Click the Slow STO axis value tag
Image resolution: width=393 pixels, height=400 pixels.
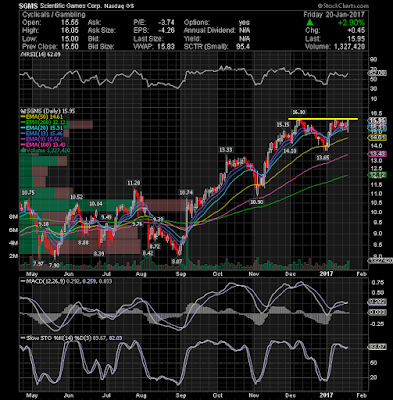pos(377,347)
